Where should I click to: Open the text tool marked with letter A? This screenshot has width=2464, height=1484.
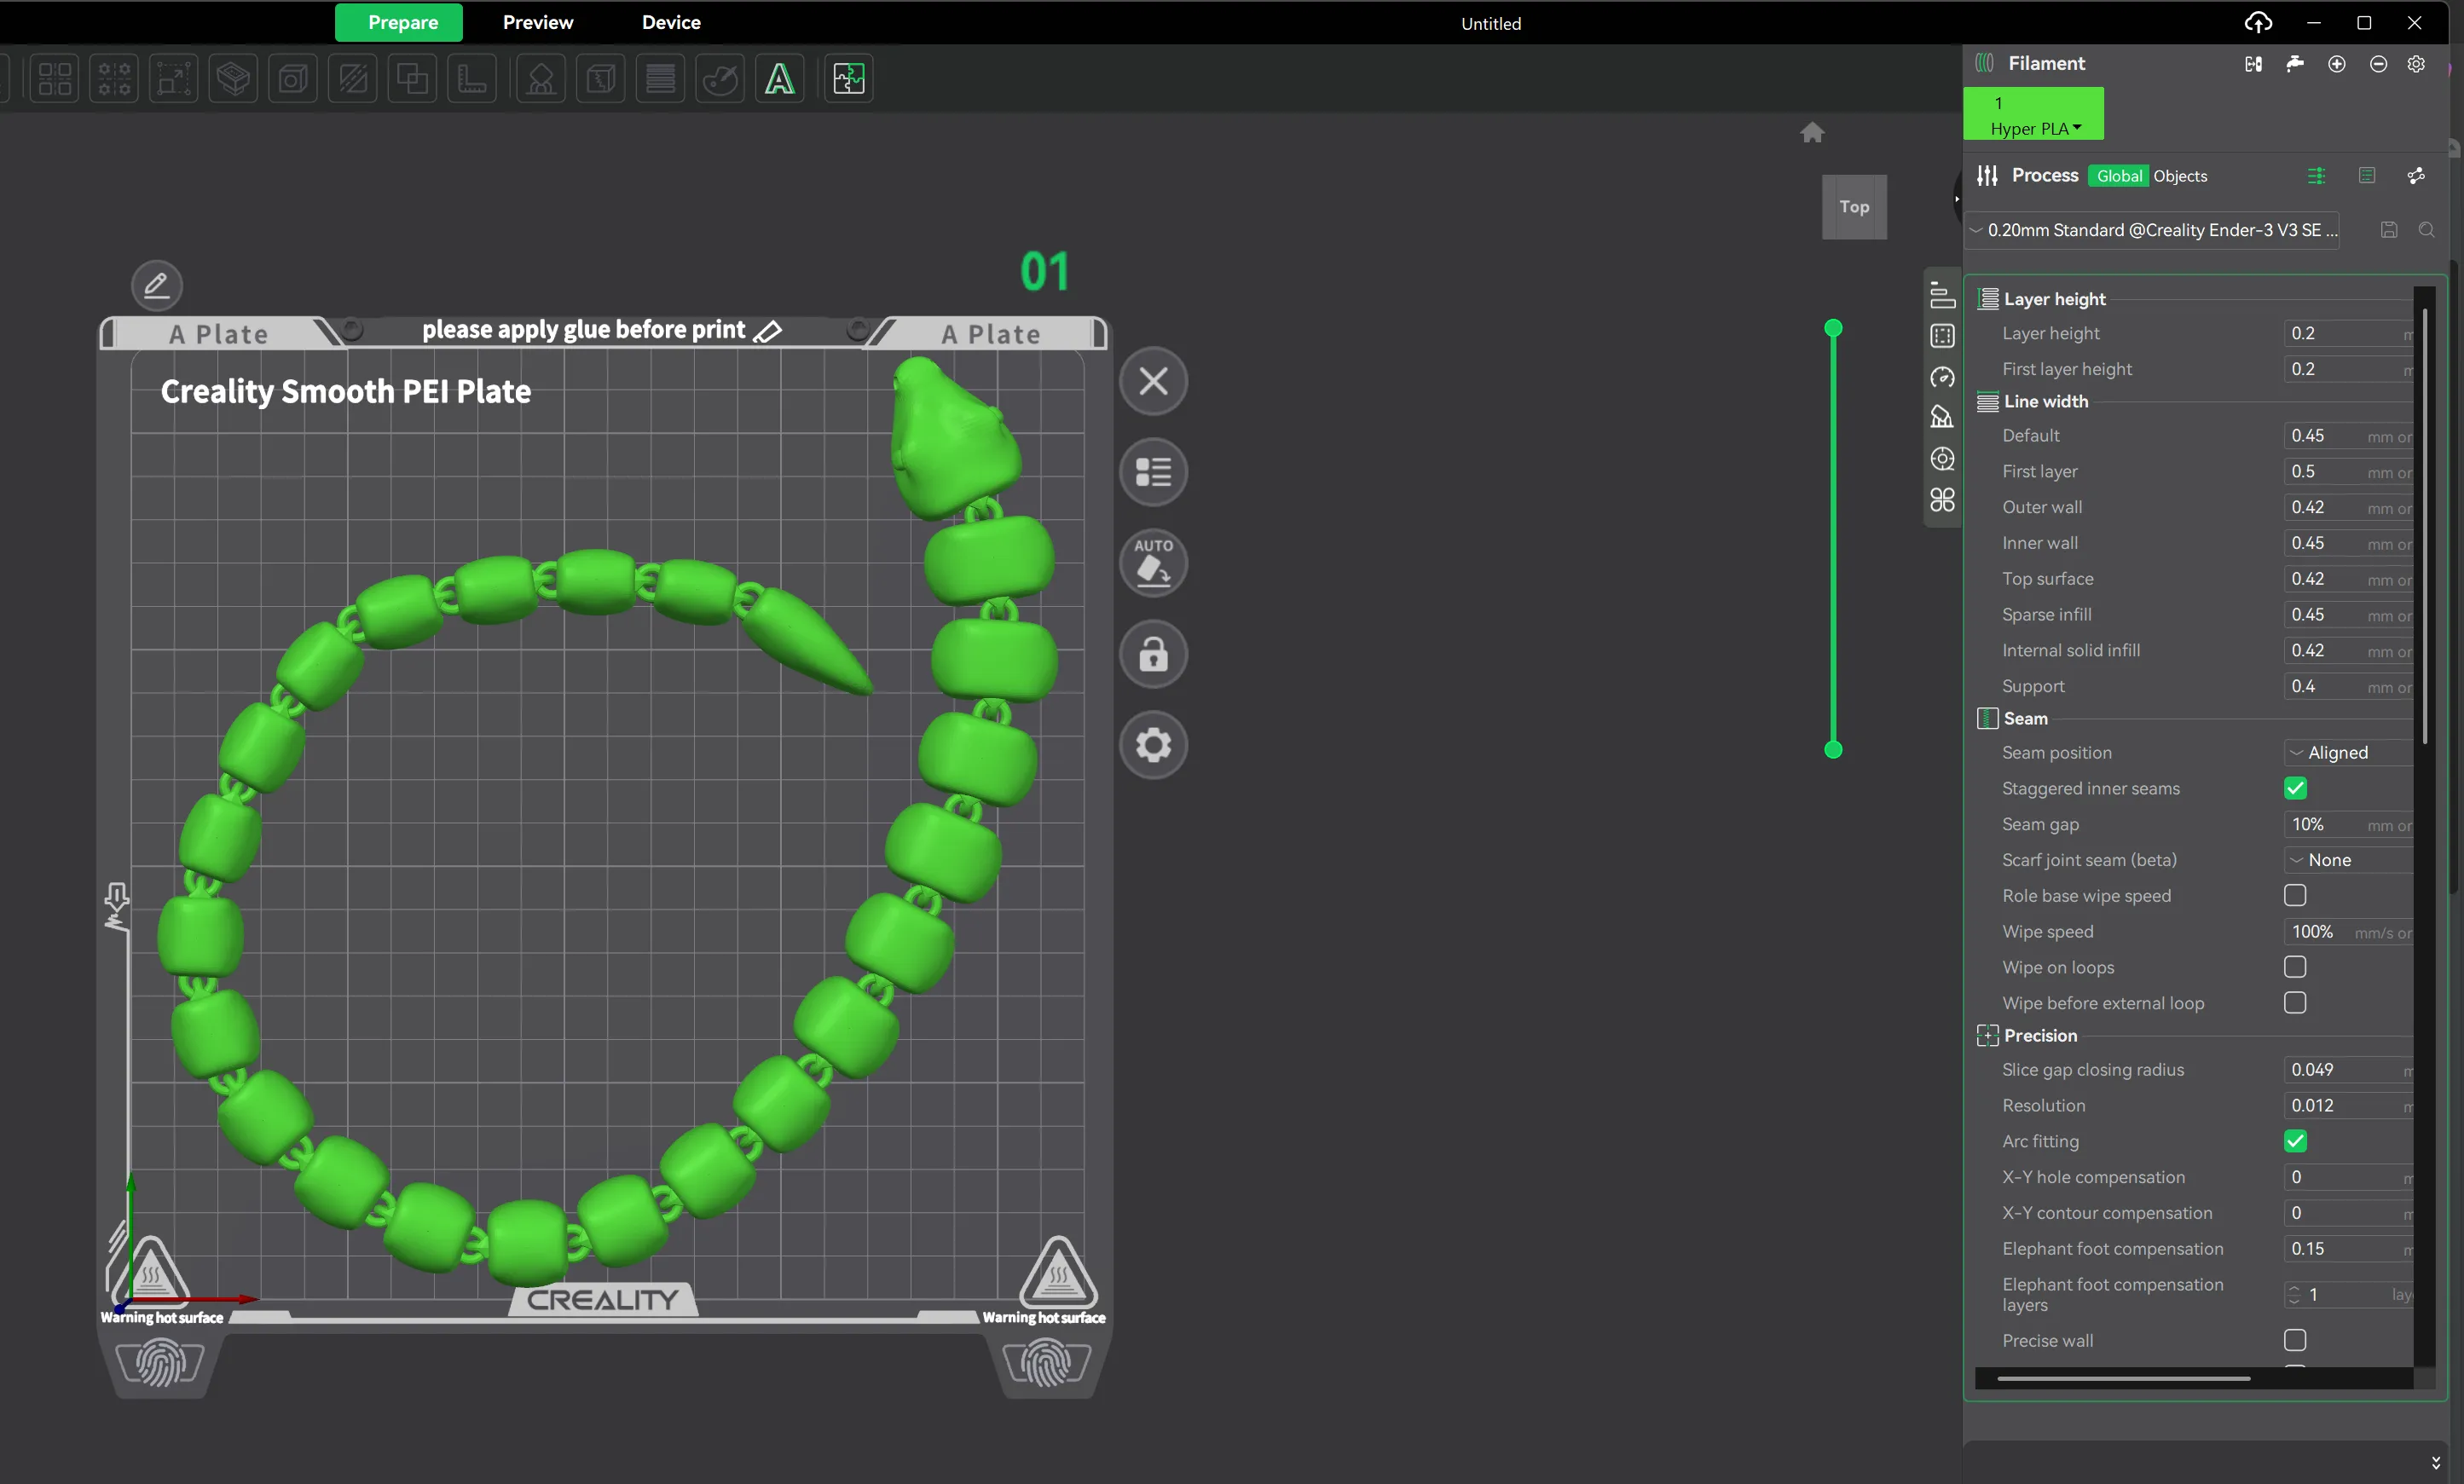779,78
